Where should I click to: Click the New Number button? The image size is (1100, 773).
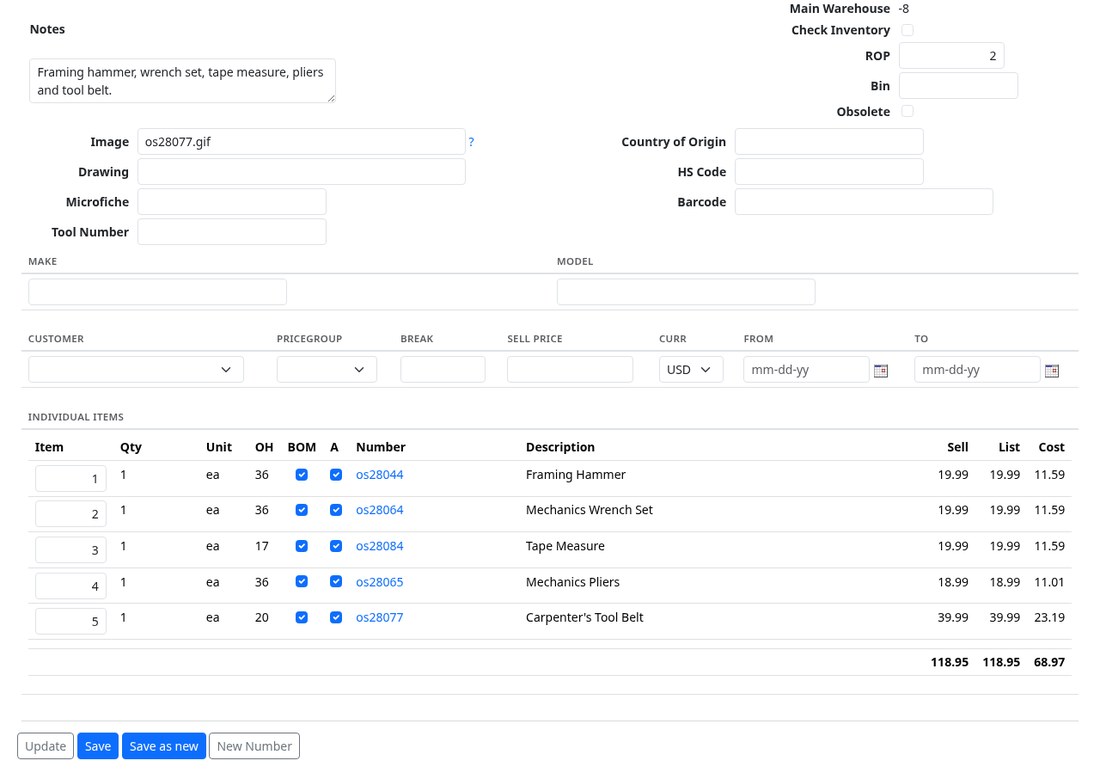[x=254, y=746]
